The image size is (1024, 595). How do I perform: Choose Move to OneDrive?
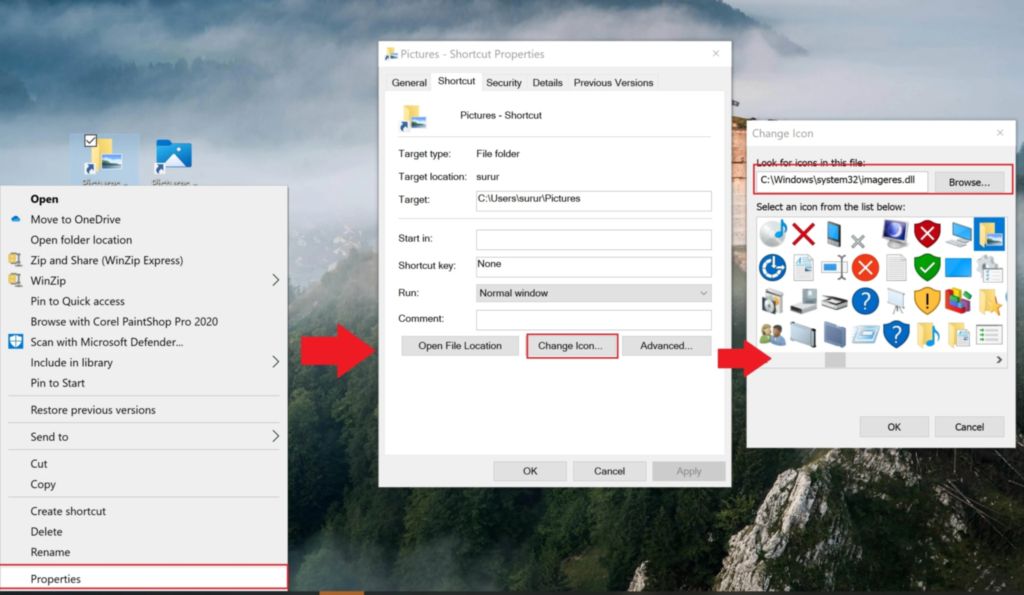[75, 219]
